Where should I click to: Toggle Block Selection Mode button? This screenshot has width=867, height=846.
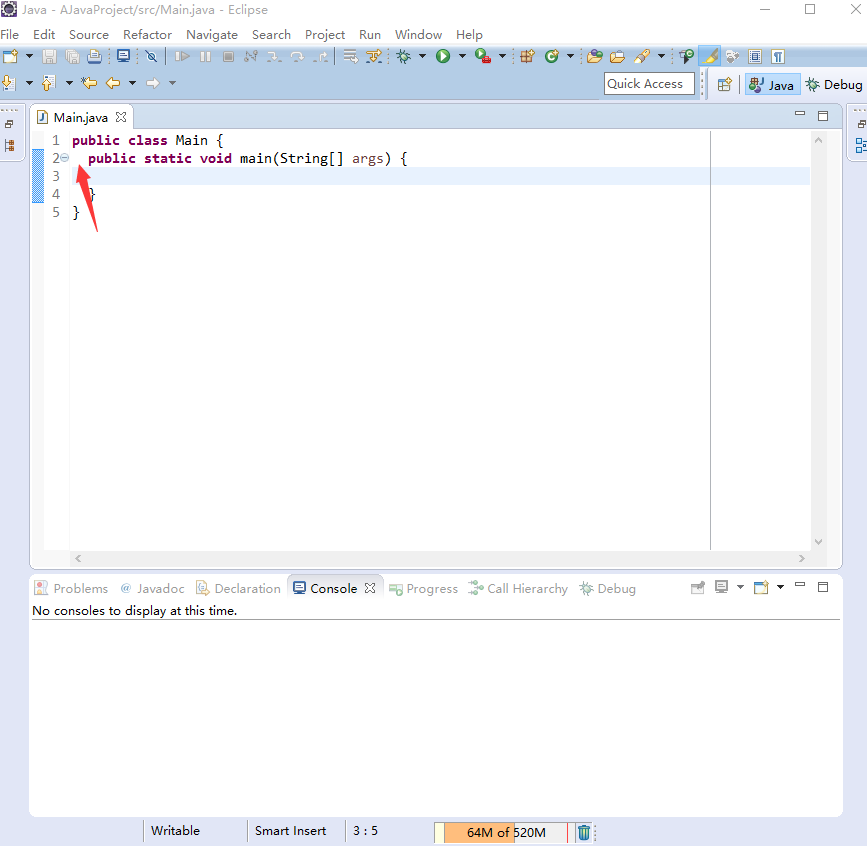[755, 57]
